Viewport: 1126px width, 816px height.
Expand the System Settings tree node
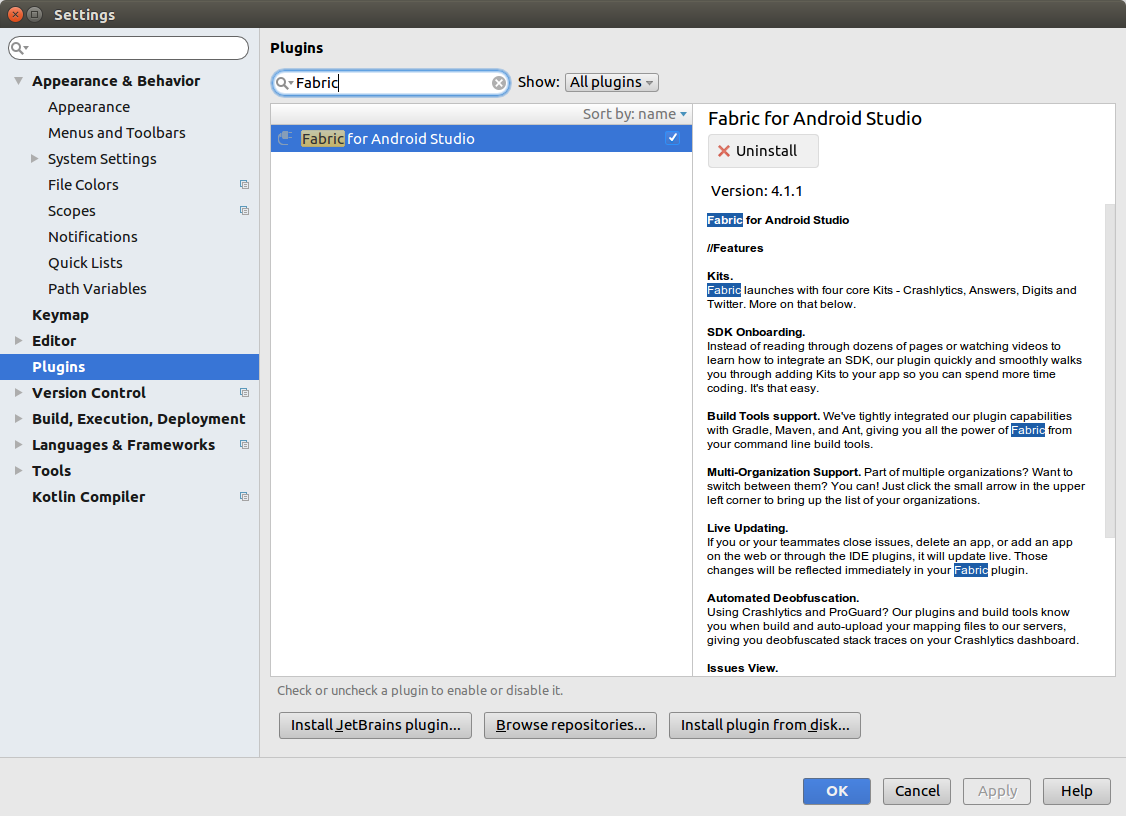[35, 159]
